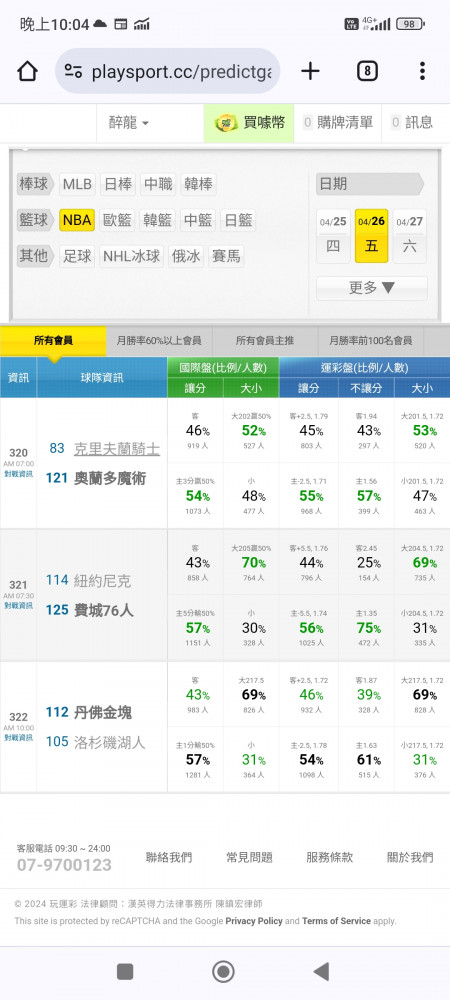This screenshot has width=450, height=1000.
Task: Select 歐籃 league
Action: coord(117,221)
